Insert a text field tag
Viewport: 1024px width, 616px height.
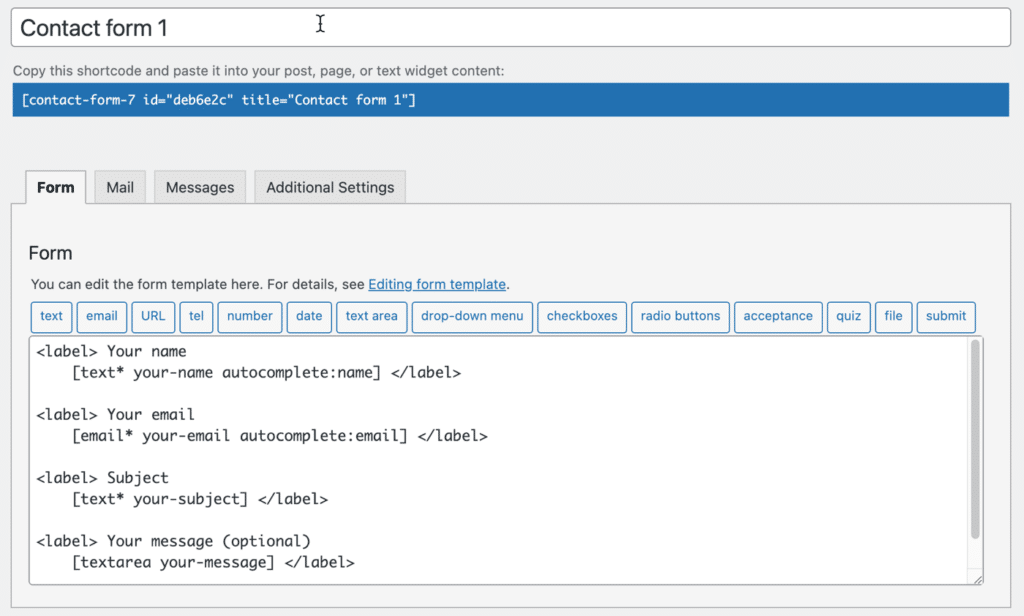click(51, 316)
